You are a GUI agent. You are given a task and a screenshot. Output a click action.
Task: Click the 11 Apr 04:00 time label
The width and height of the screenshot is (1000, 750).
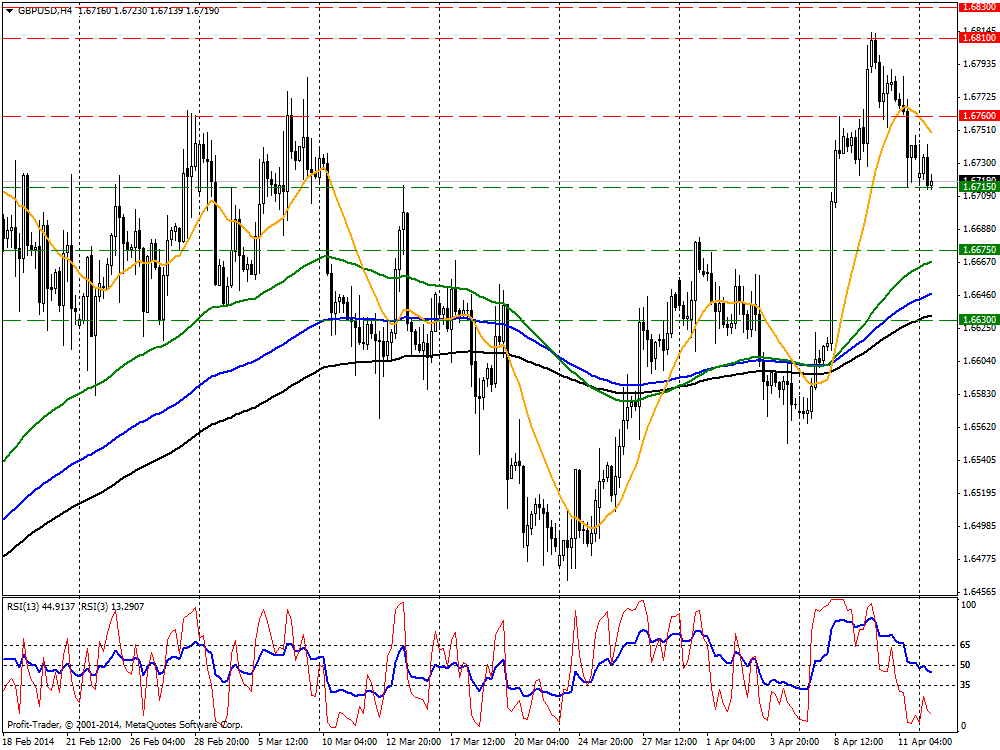pyautogui.click(x=927, y=742)
